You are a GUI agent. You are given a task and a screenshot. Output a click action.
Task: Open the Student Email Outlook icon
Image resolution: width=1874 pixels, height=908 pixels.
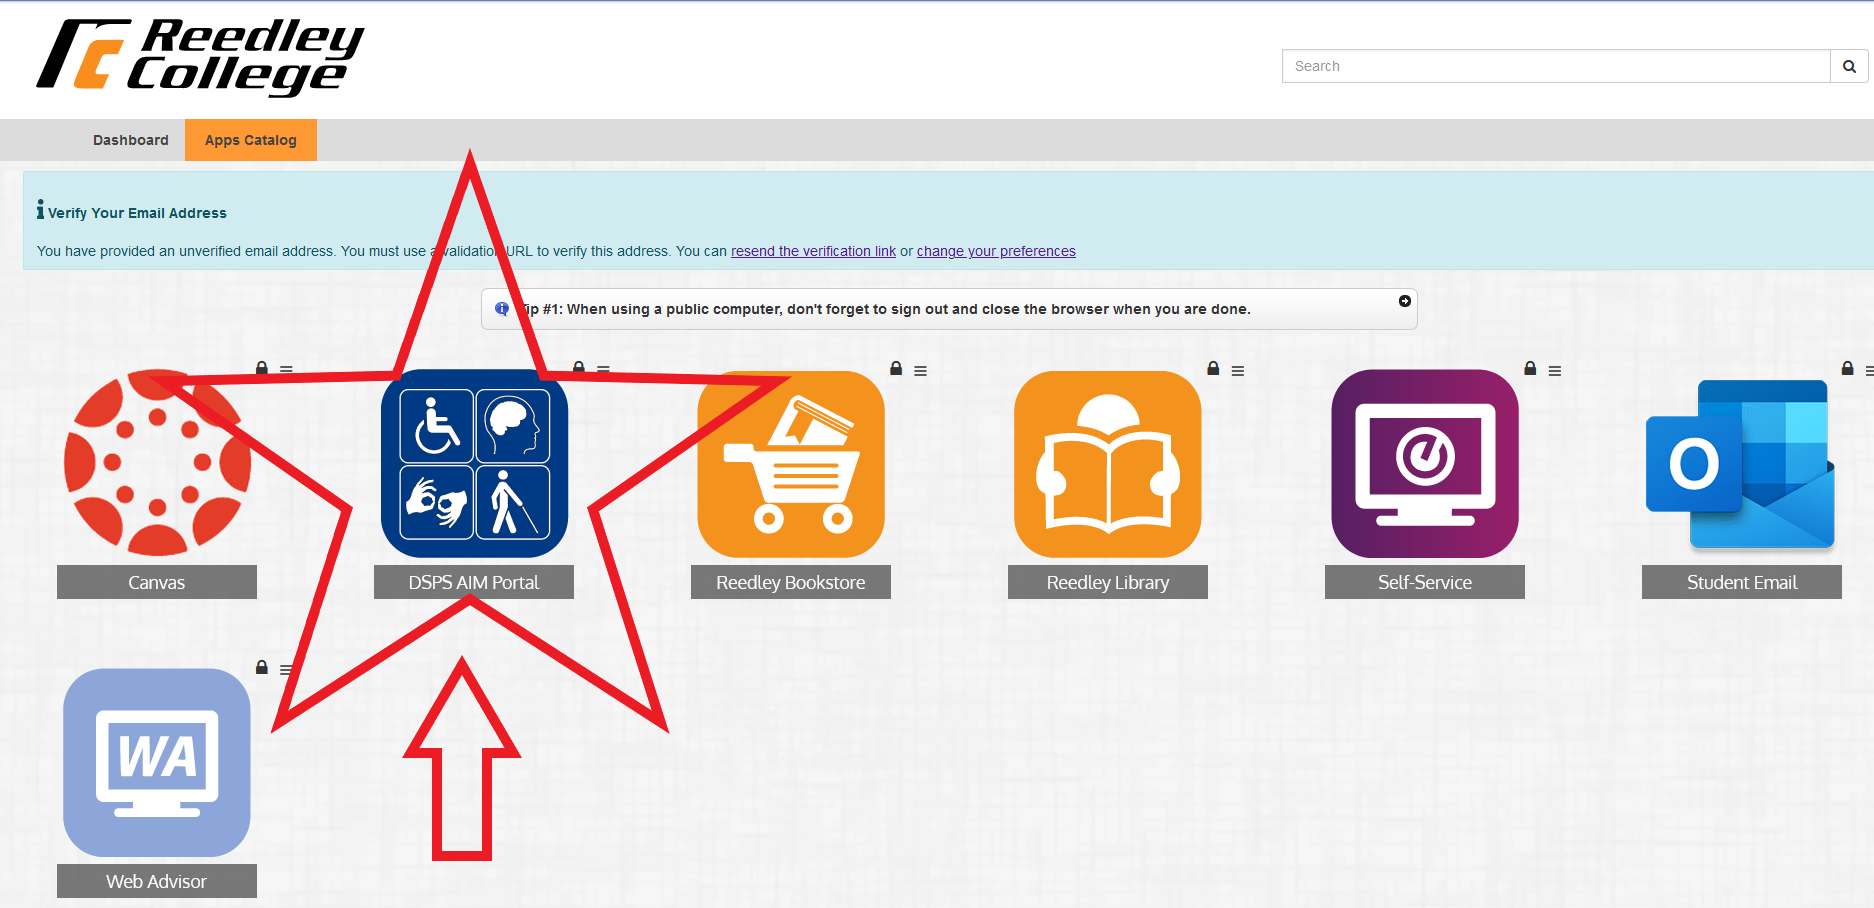[x=1741, y=464]
